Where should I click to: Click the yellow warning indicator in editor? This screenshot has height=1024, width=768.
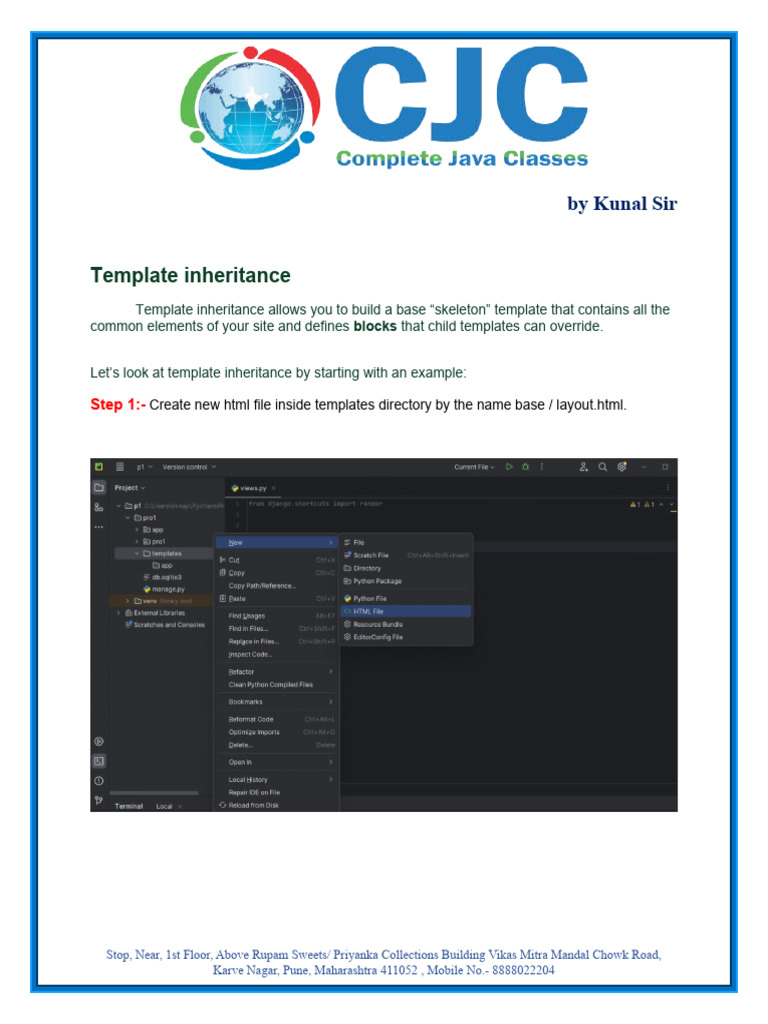point(635,504)
